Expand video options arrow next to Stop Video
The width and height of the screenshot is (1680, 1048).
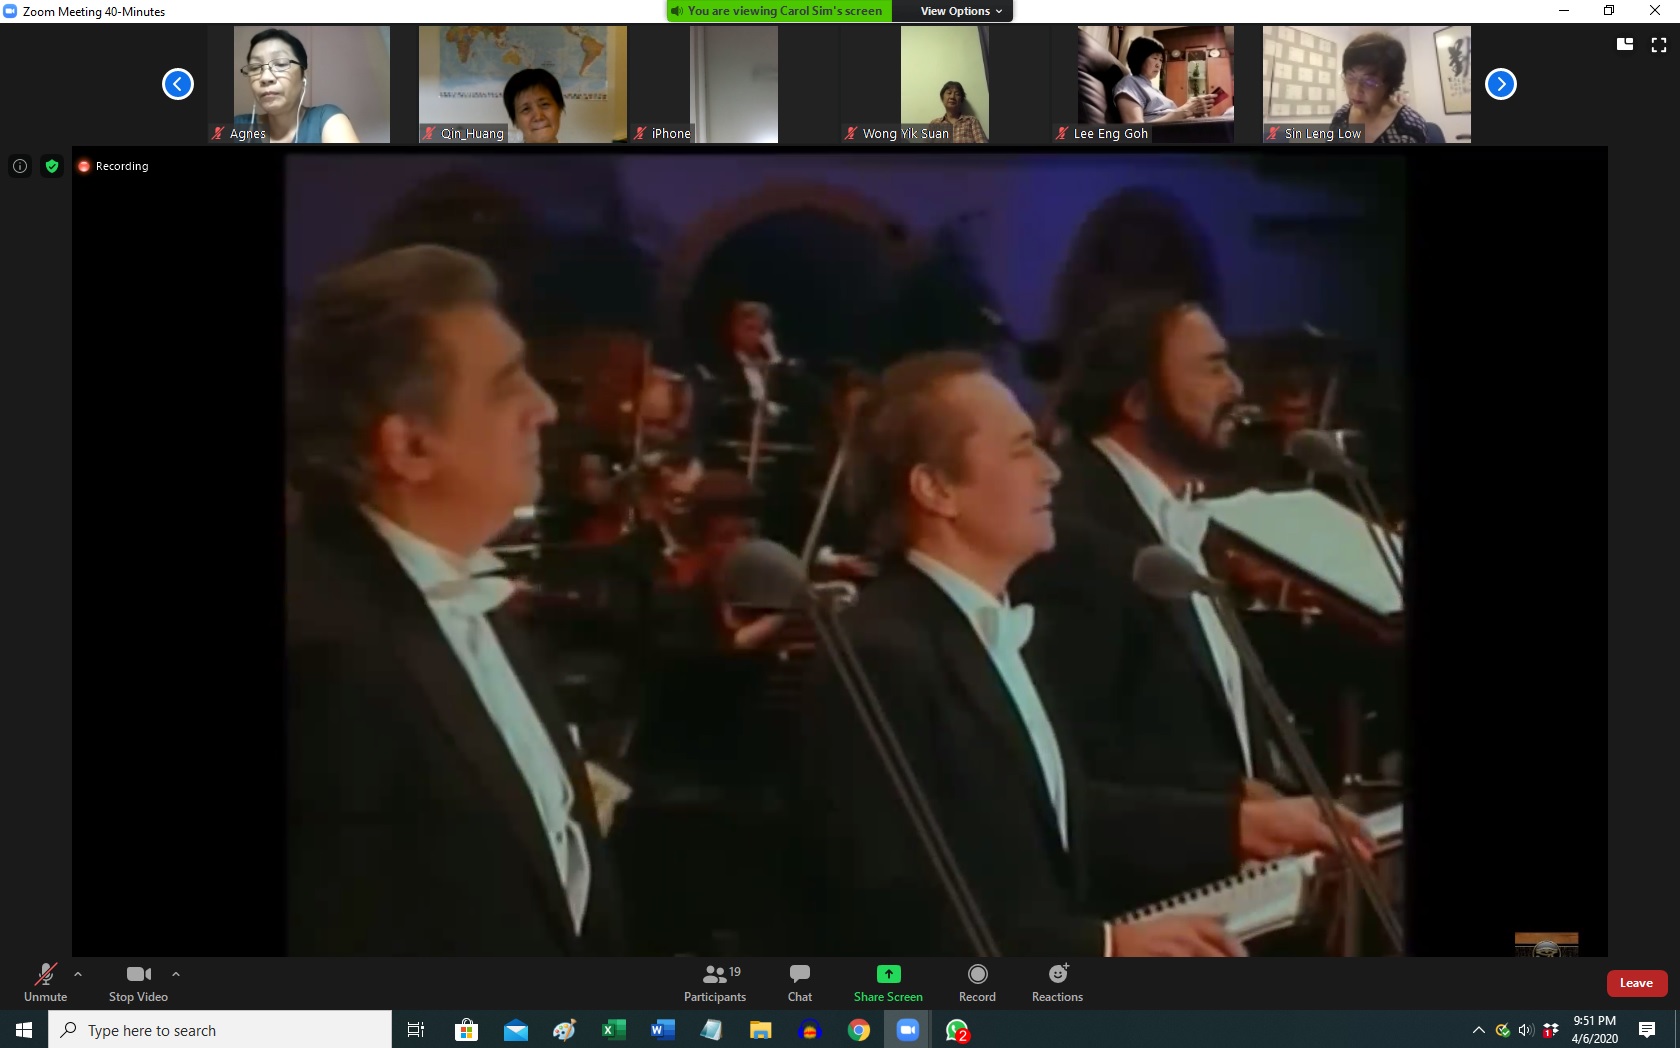pos(176,973)
